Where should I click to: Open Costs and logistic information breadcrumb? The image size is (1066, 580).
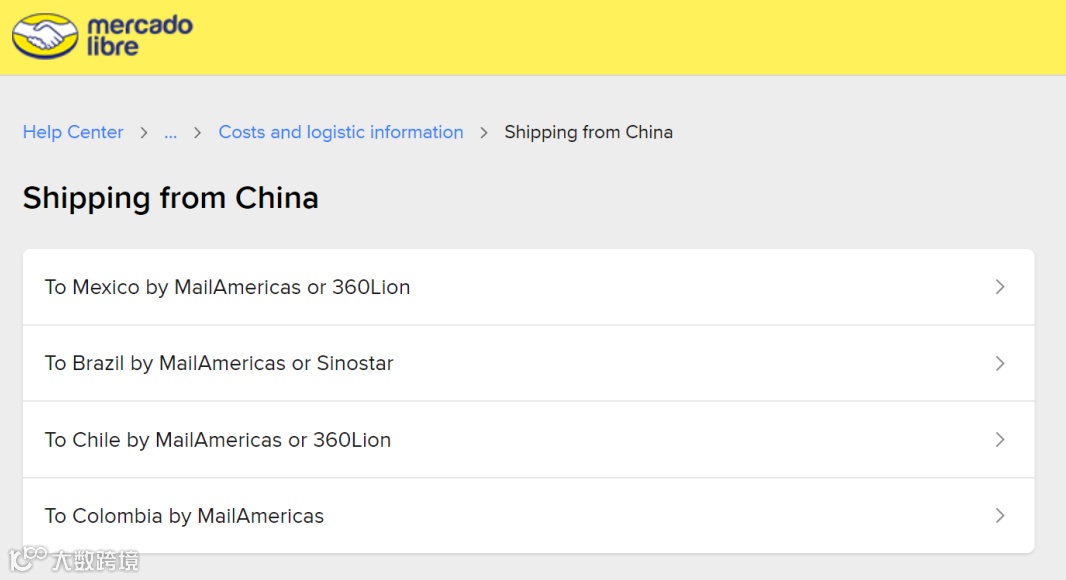341,132
